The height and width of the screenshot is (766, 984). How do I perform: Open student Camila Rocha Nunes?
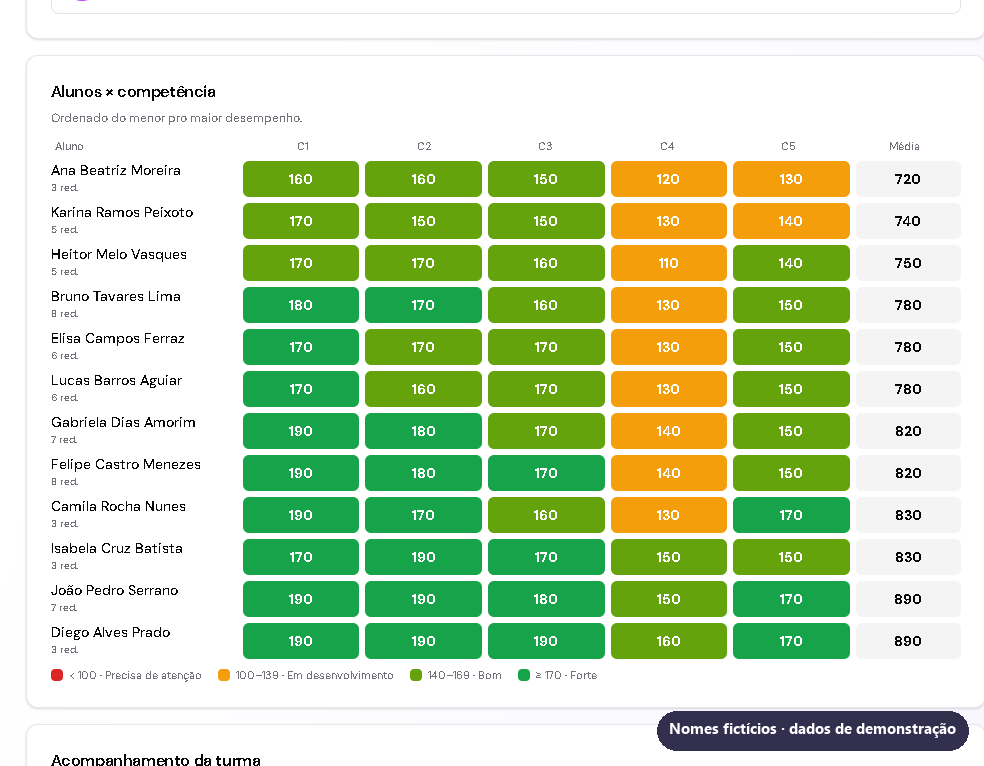118,506
